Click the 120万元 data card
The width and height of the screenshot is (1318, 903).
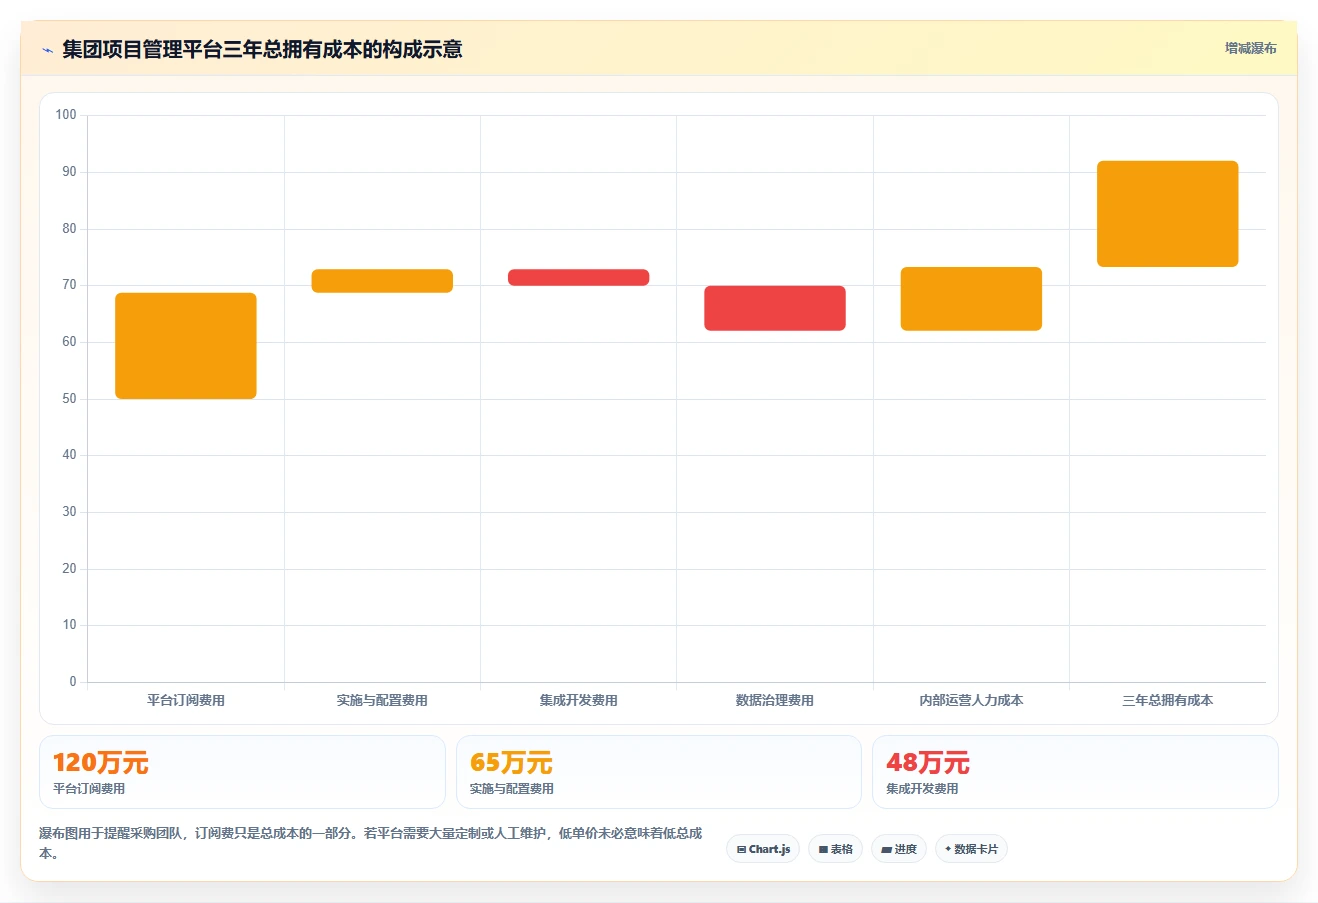tap(242, 772)
